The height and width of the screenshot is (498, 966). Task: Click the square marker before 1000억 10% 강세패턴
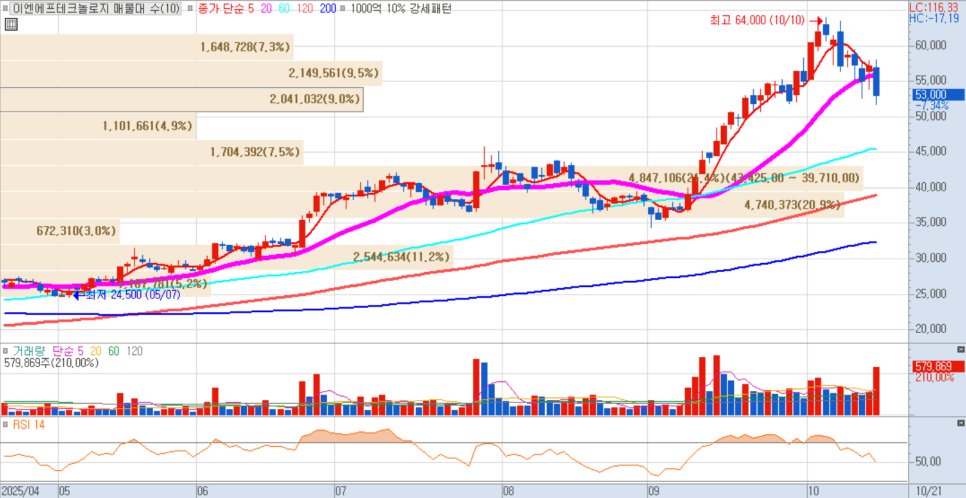pyautogui.click(x=343, y=10)
